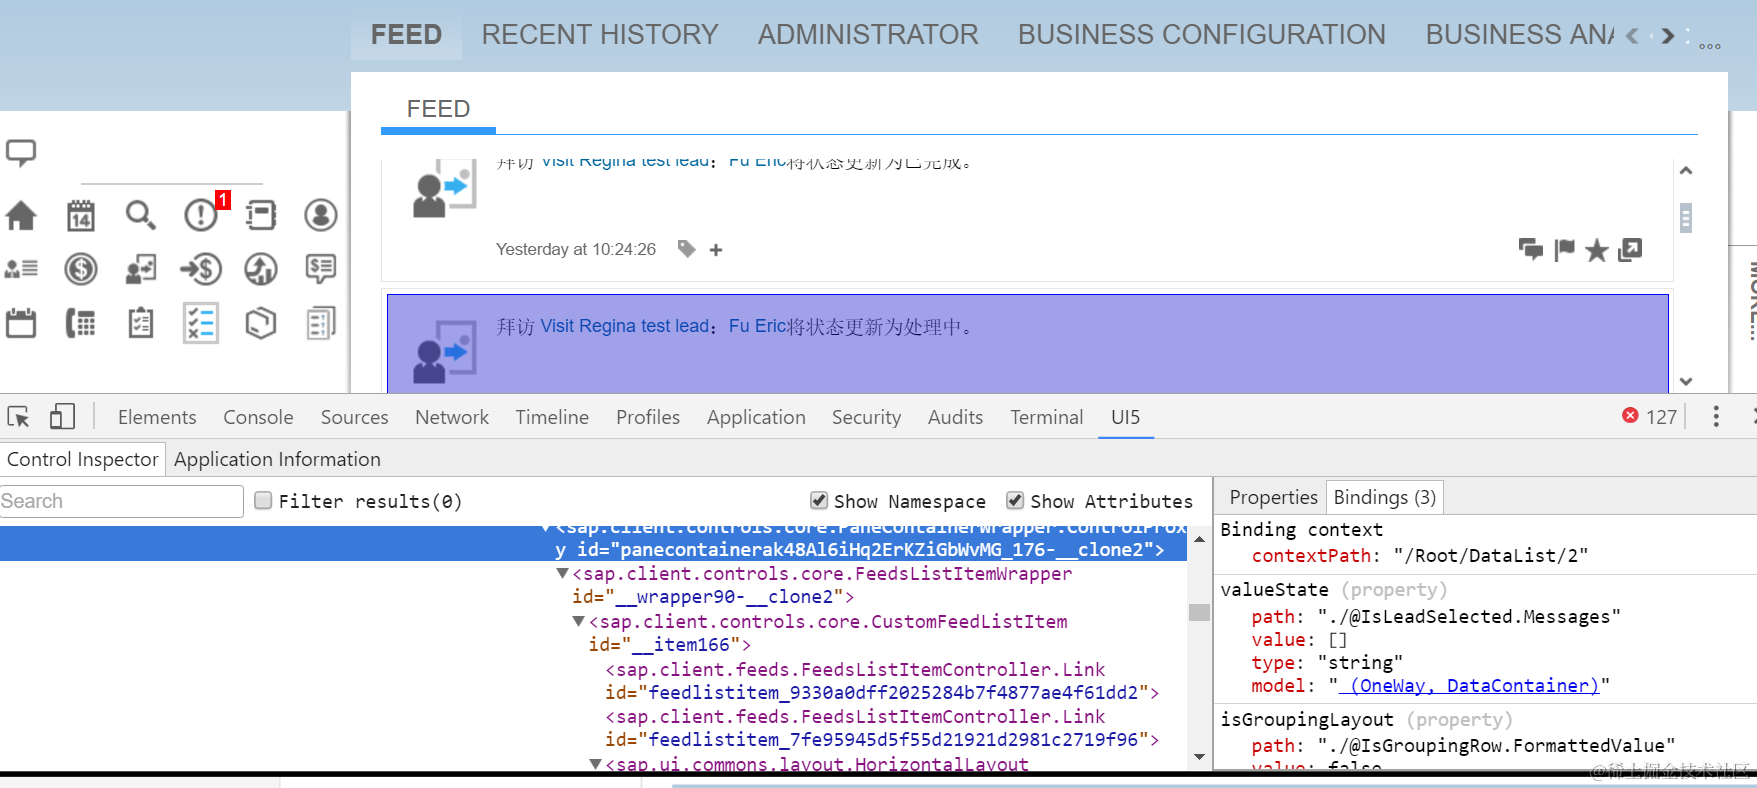Open the contact list person icon
The height and width of the screenshot is (788, 1757).
tap(21, 269)
